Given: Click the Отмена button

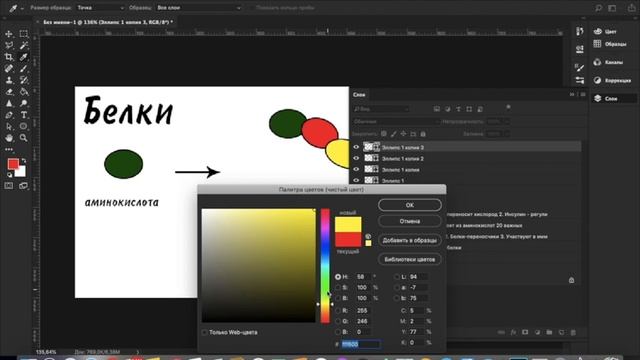Looking at the screenshot, I should coord(410,221).
